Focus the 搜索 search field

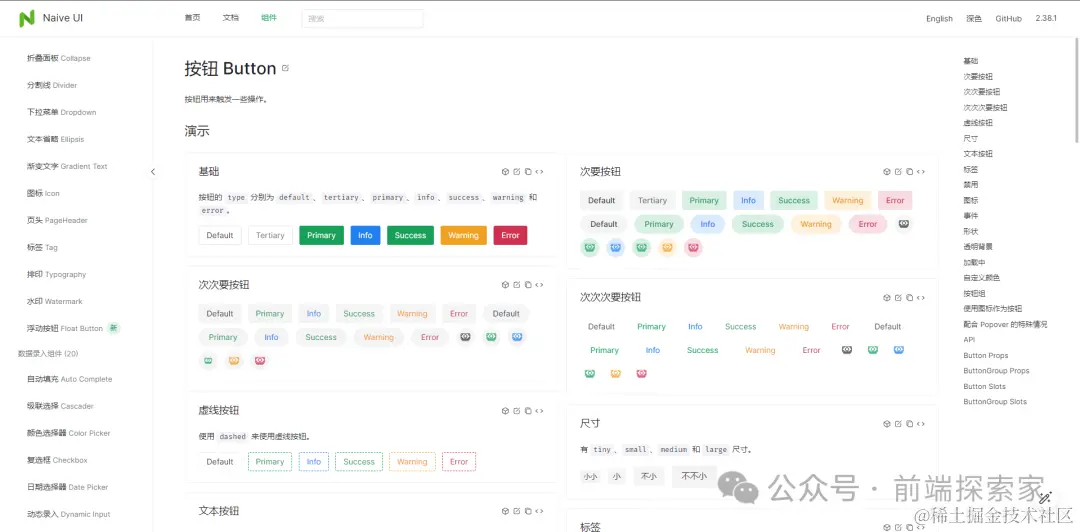click(x=362, y=19)
